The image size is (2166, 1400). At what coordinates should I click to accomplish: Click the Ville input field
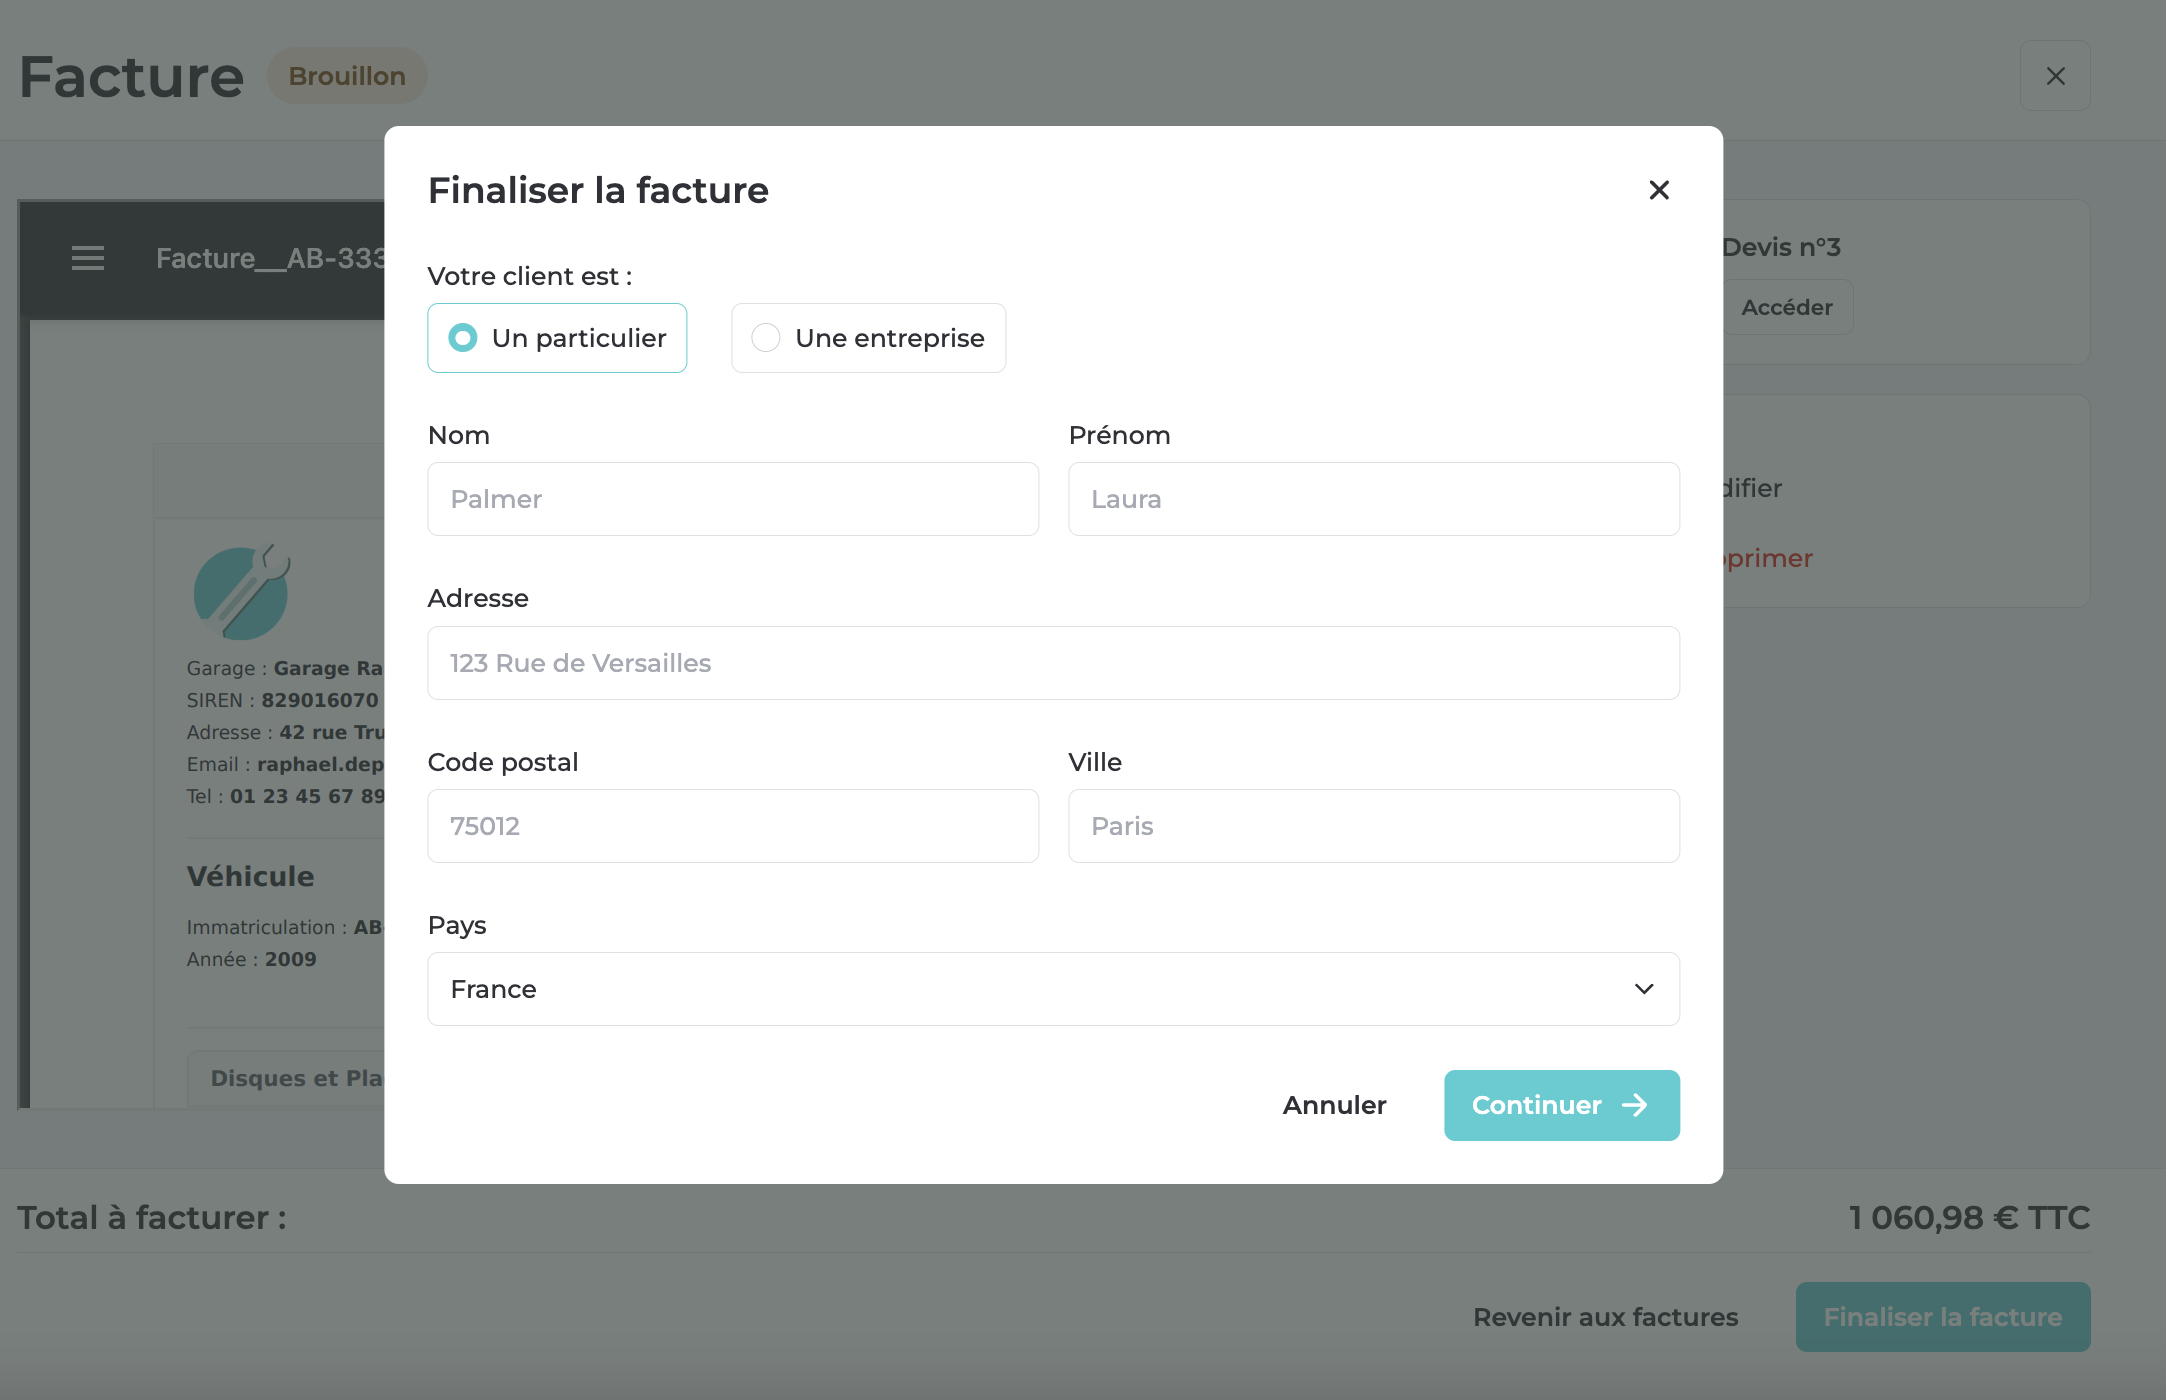click(x=1374, y=826)
